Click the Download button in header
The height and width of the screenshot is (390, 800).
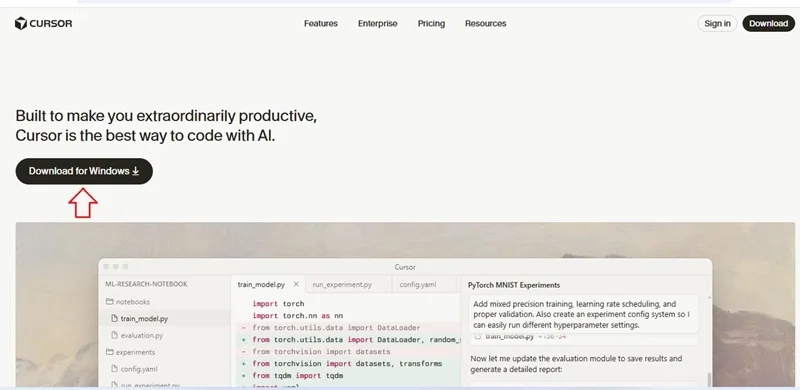(x=768, y=23)
